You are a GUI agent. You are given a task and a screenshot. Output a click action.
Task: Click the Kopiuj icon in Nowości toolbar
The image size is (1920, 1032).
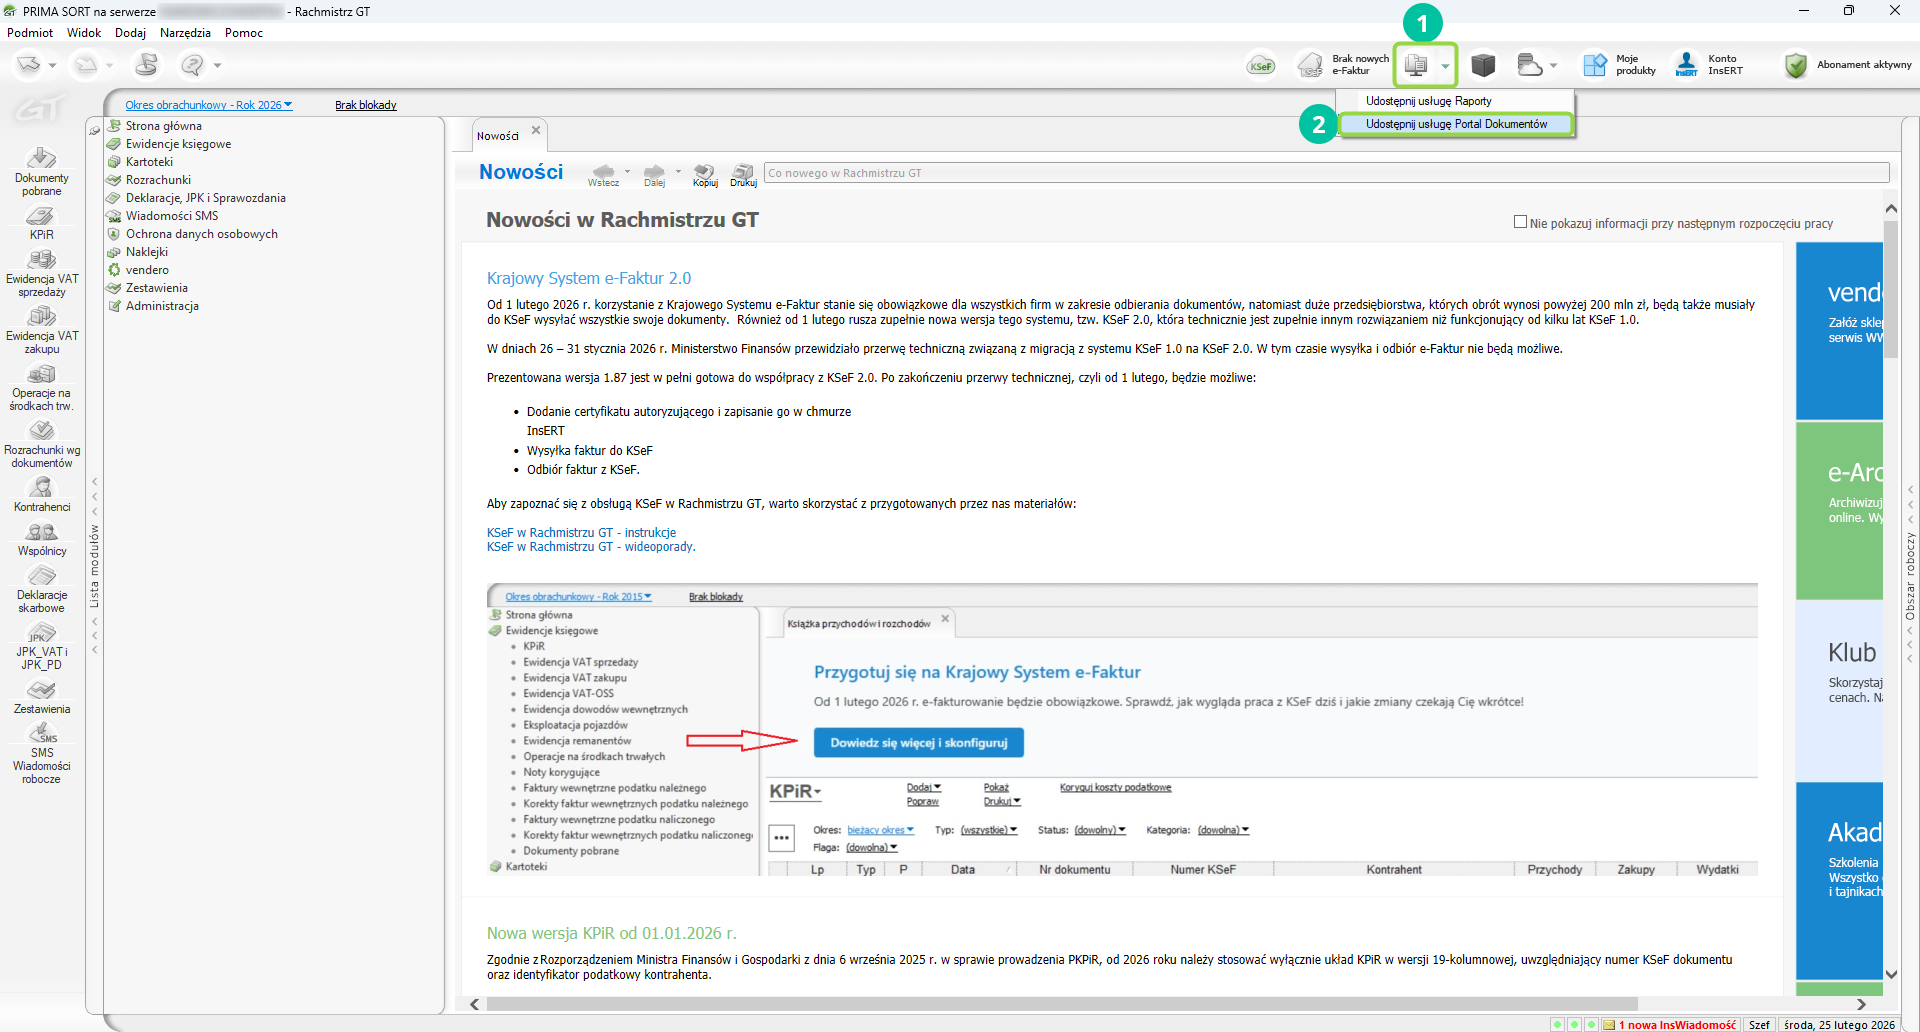(x=705, y=174)
